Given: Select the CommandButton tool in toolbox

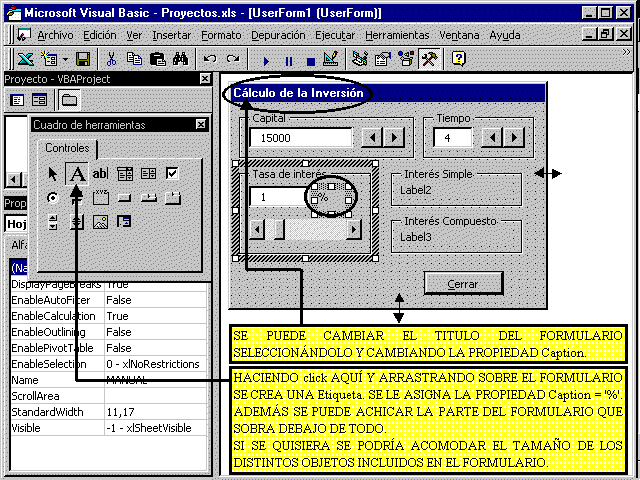Looking at the screenshot, I should (x=124, y=198).
